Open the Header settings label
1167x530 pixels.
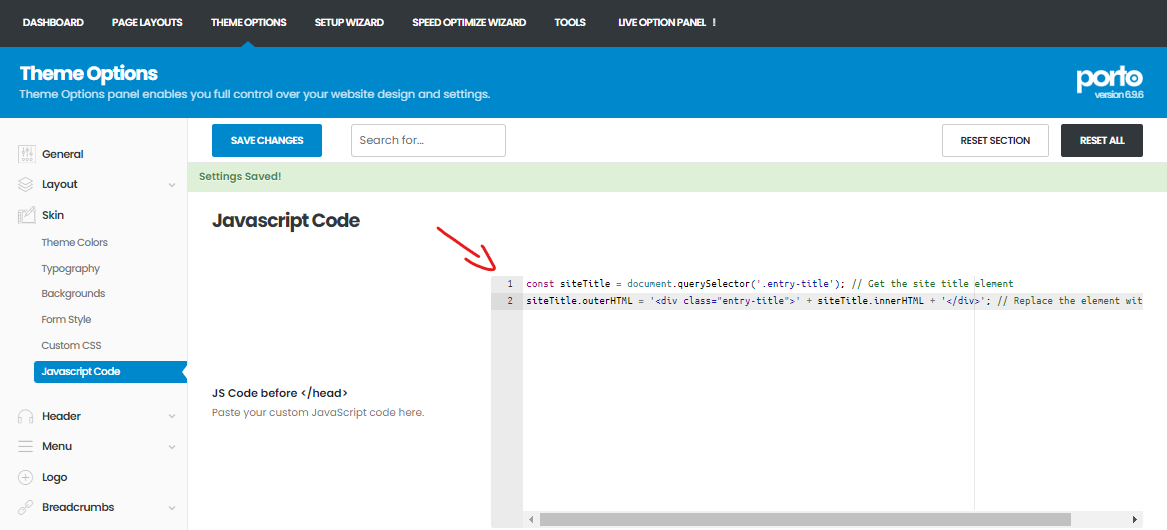tap(61, 416)
